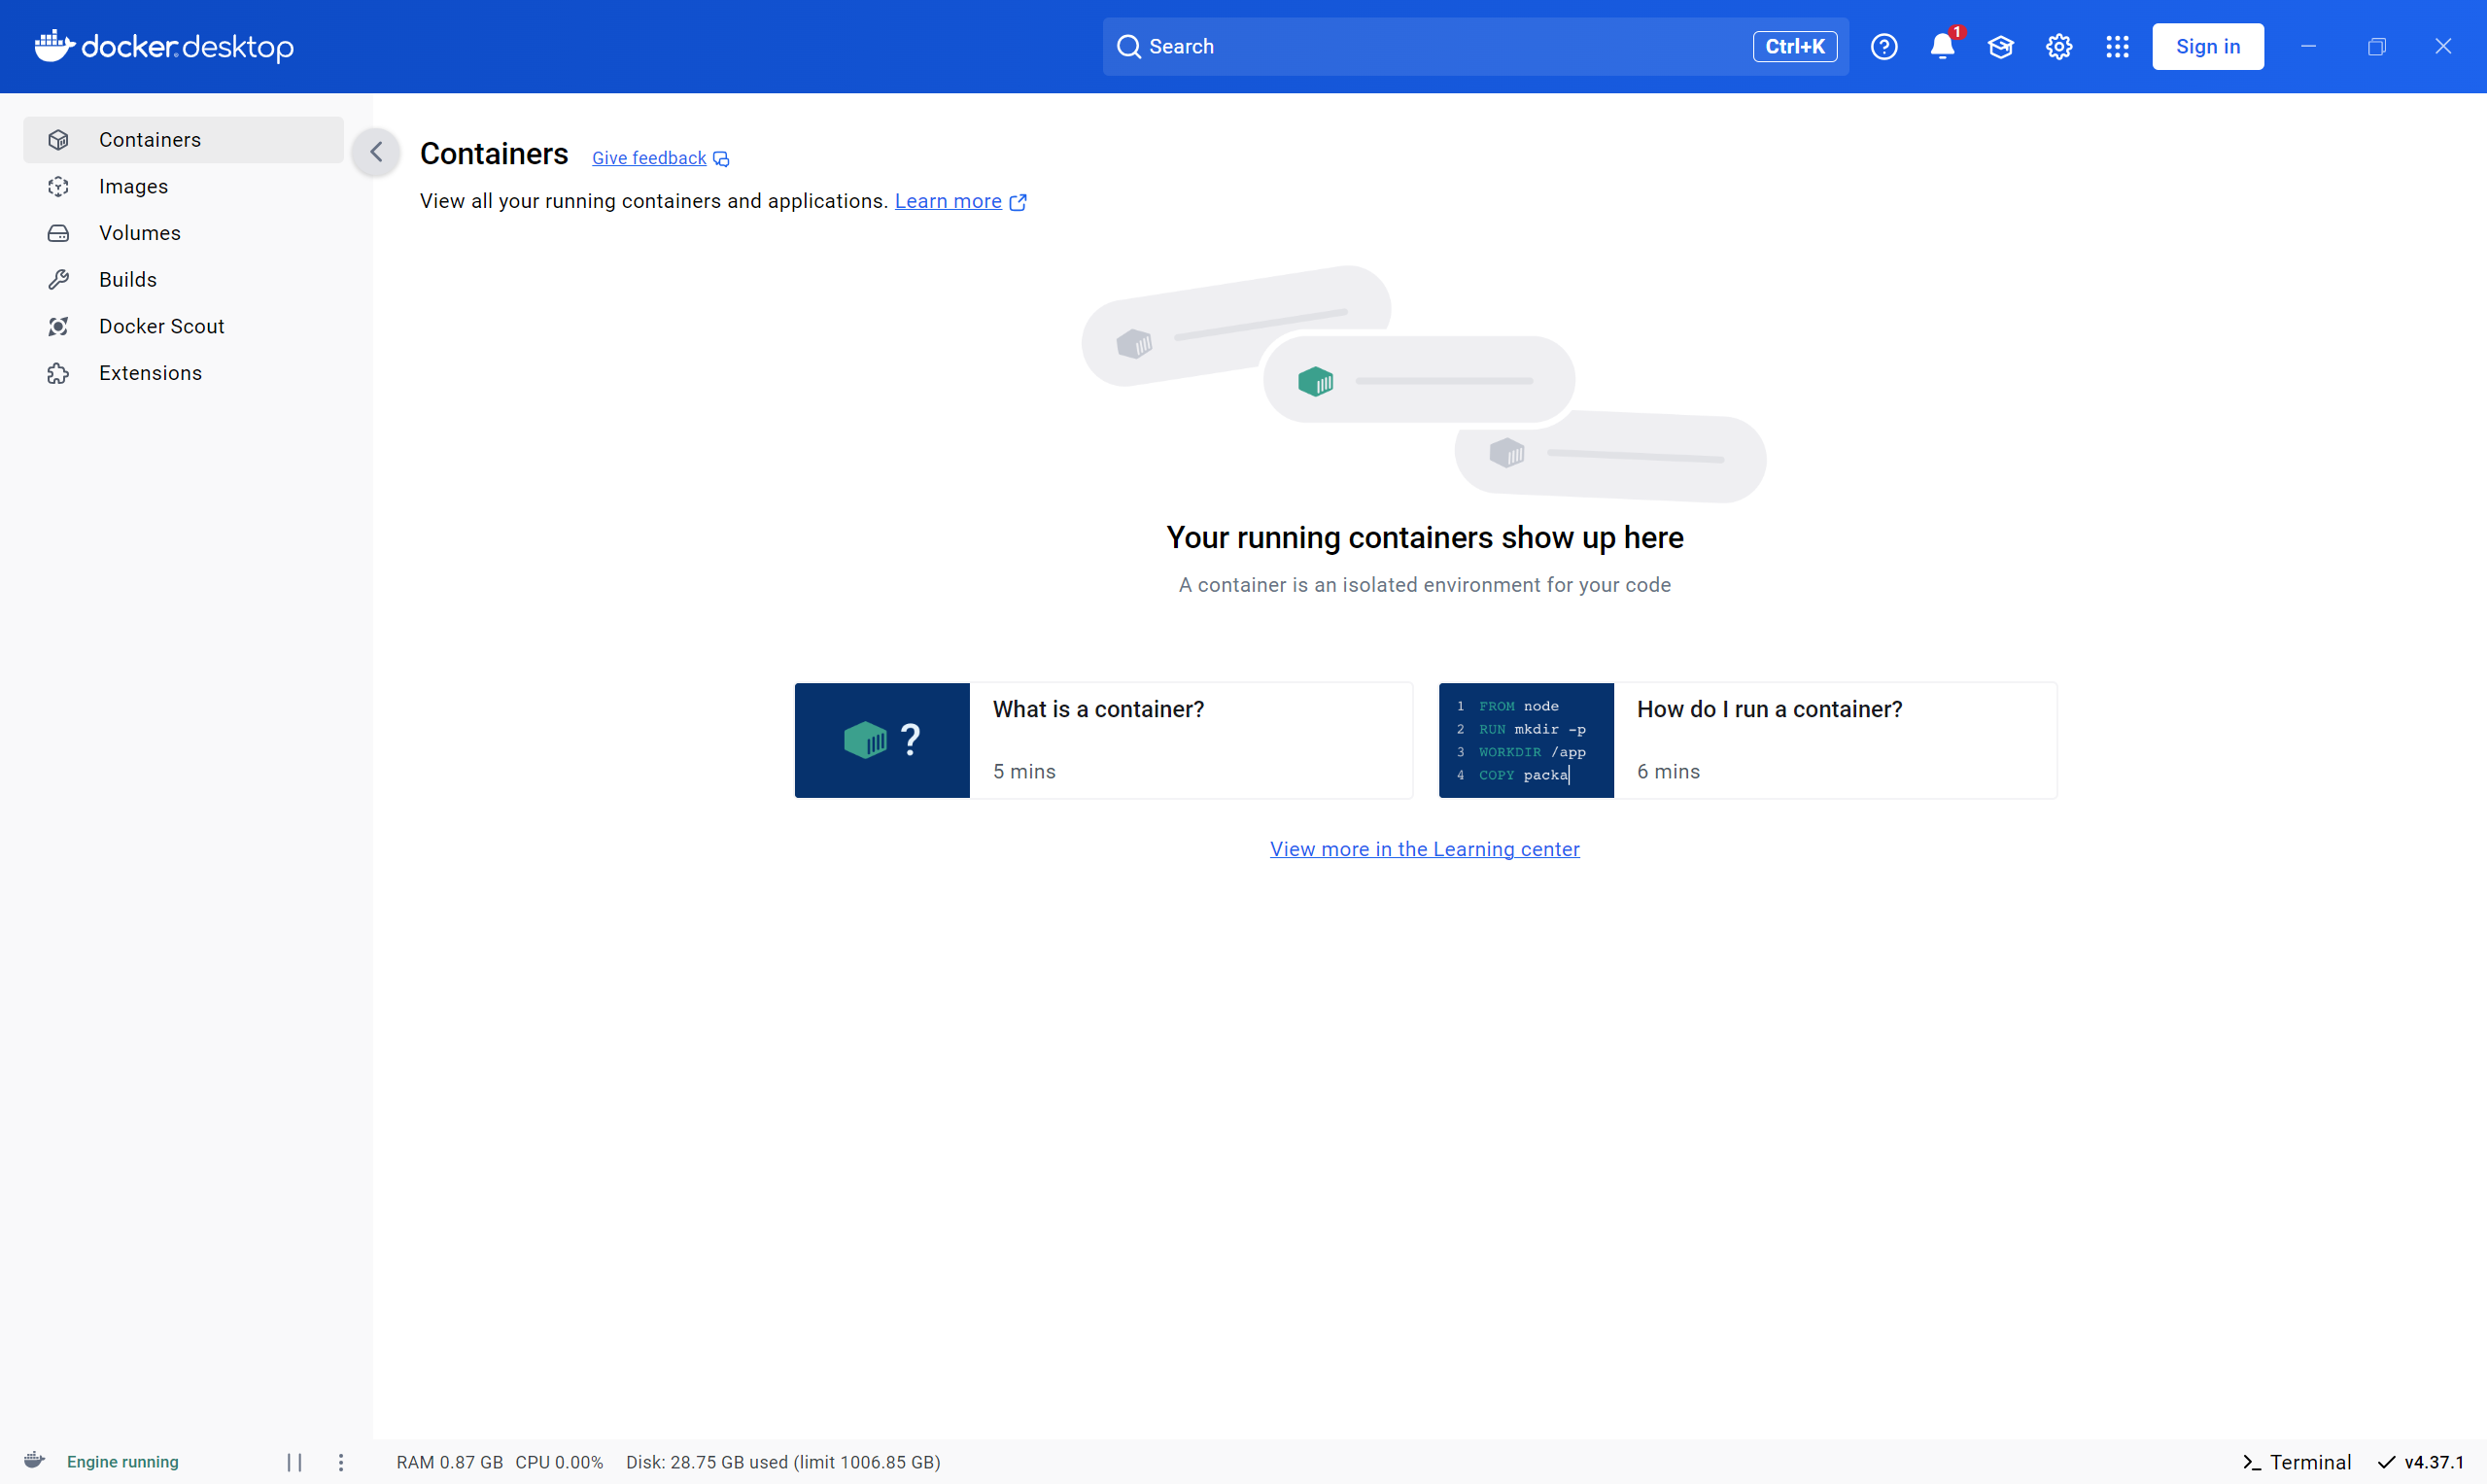The image size is (2487, 1484).
Task: Click the 6 mins duration label
Action: point(1668,772)
